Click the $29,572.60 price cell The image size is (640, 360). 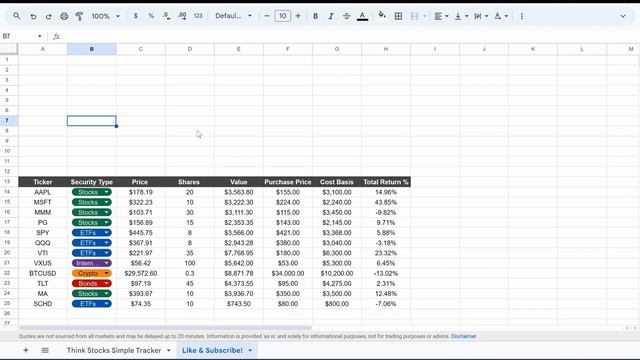click(x=141, y=273)
